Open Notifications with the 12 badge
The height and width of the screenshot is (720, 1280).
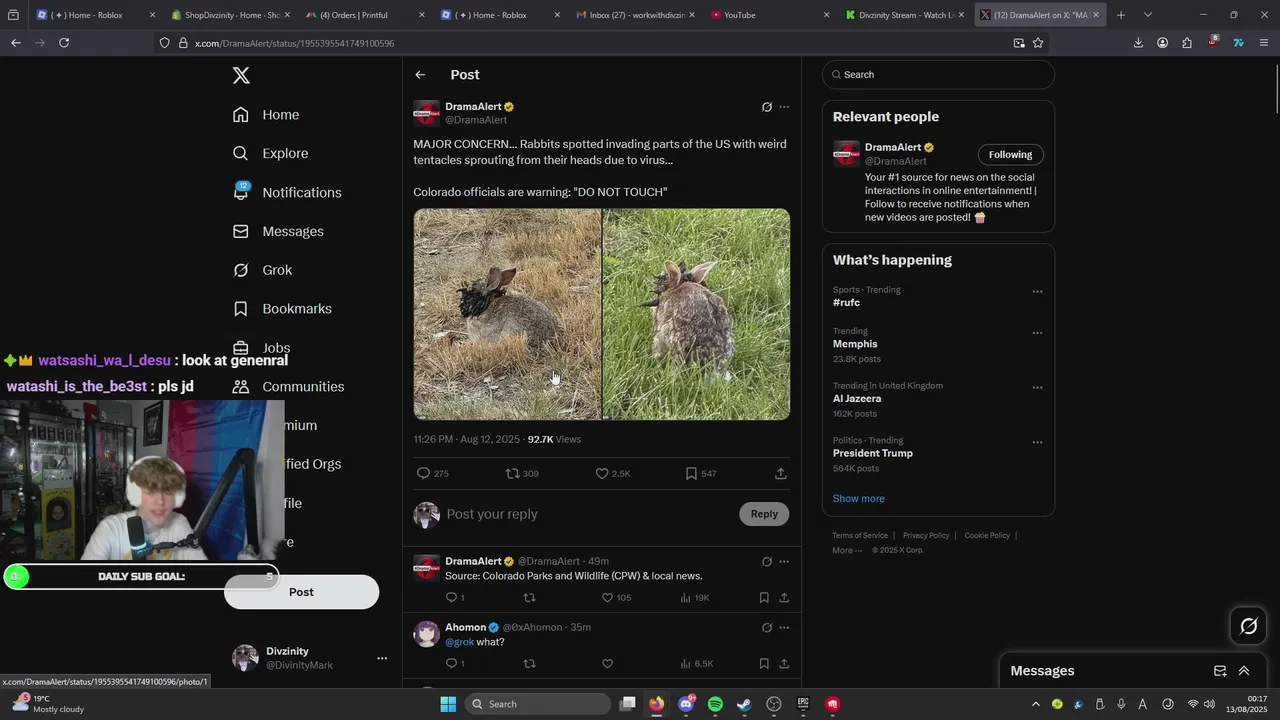pyautogui.click(x=287, y=192)
